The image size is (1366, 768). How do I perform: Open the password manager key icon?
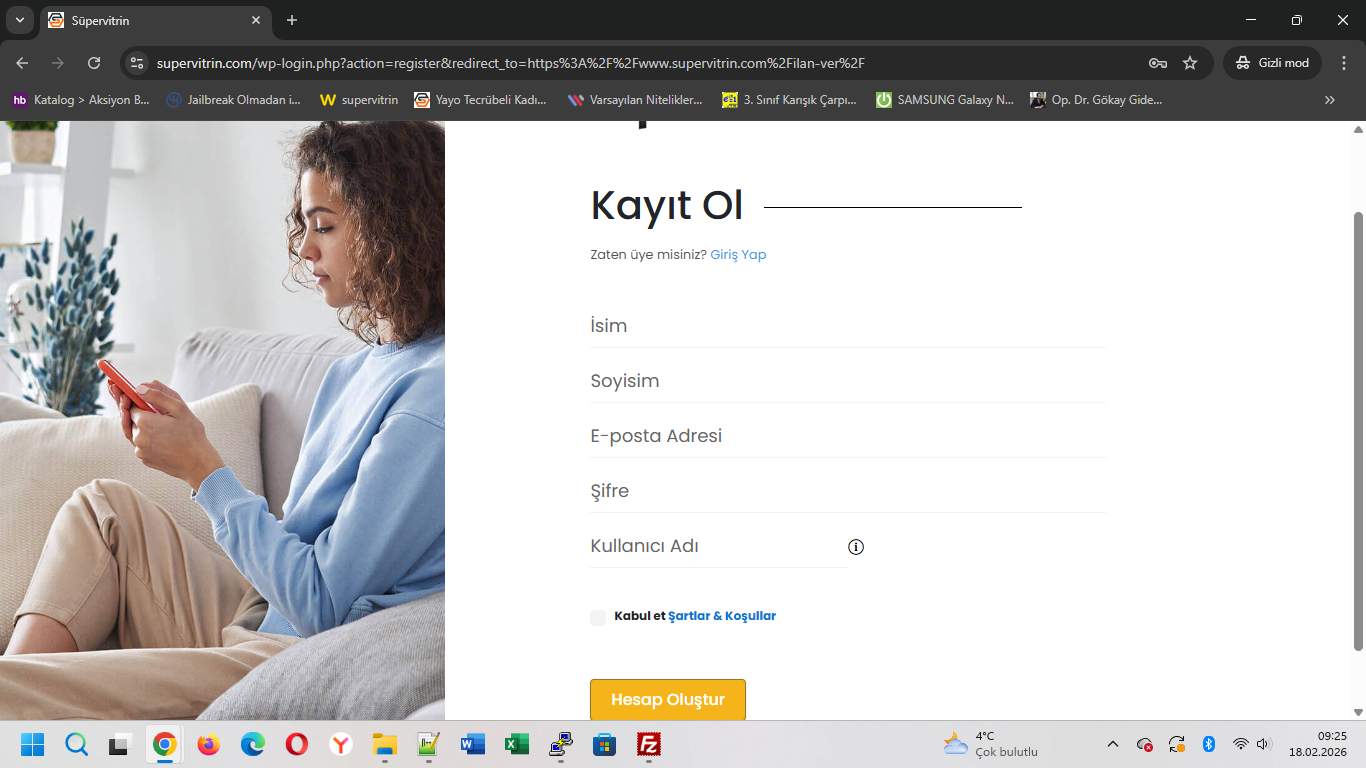pos(1157,63)
